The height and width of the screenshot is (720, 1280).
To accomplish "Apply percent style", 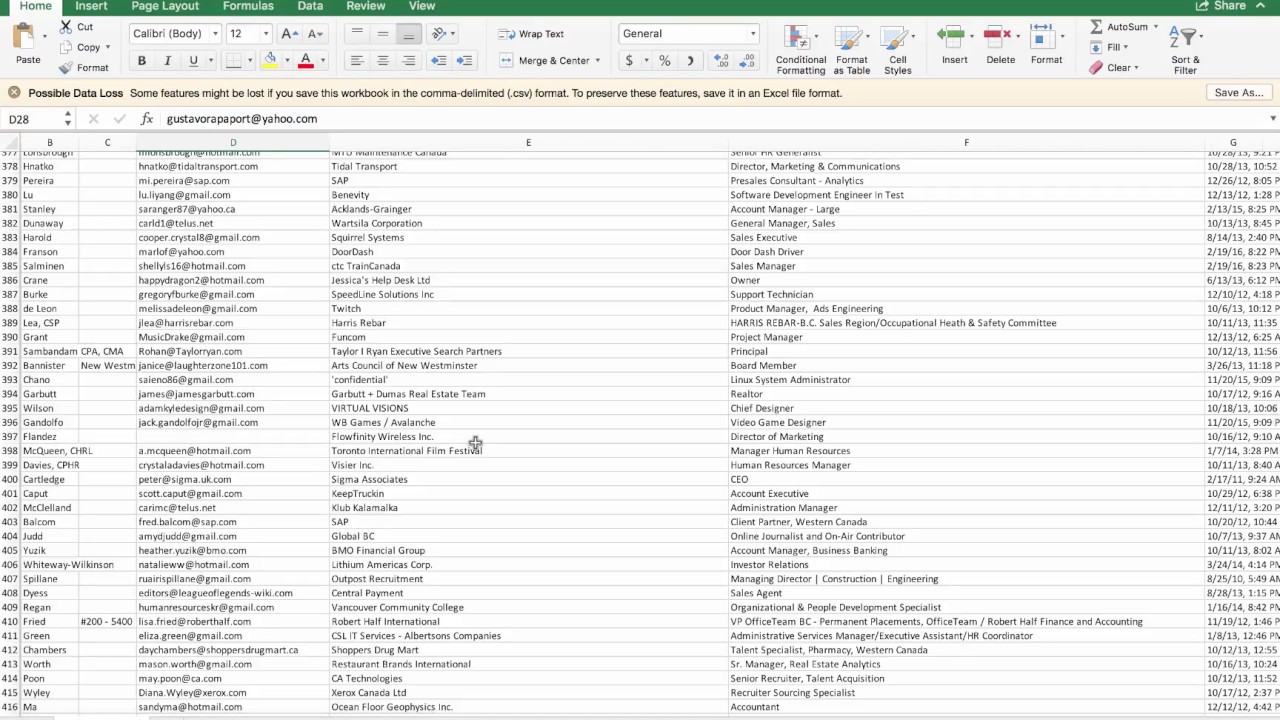I will (x=665, y=61).
